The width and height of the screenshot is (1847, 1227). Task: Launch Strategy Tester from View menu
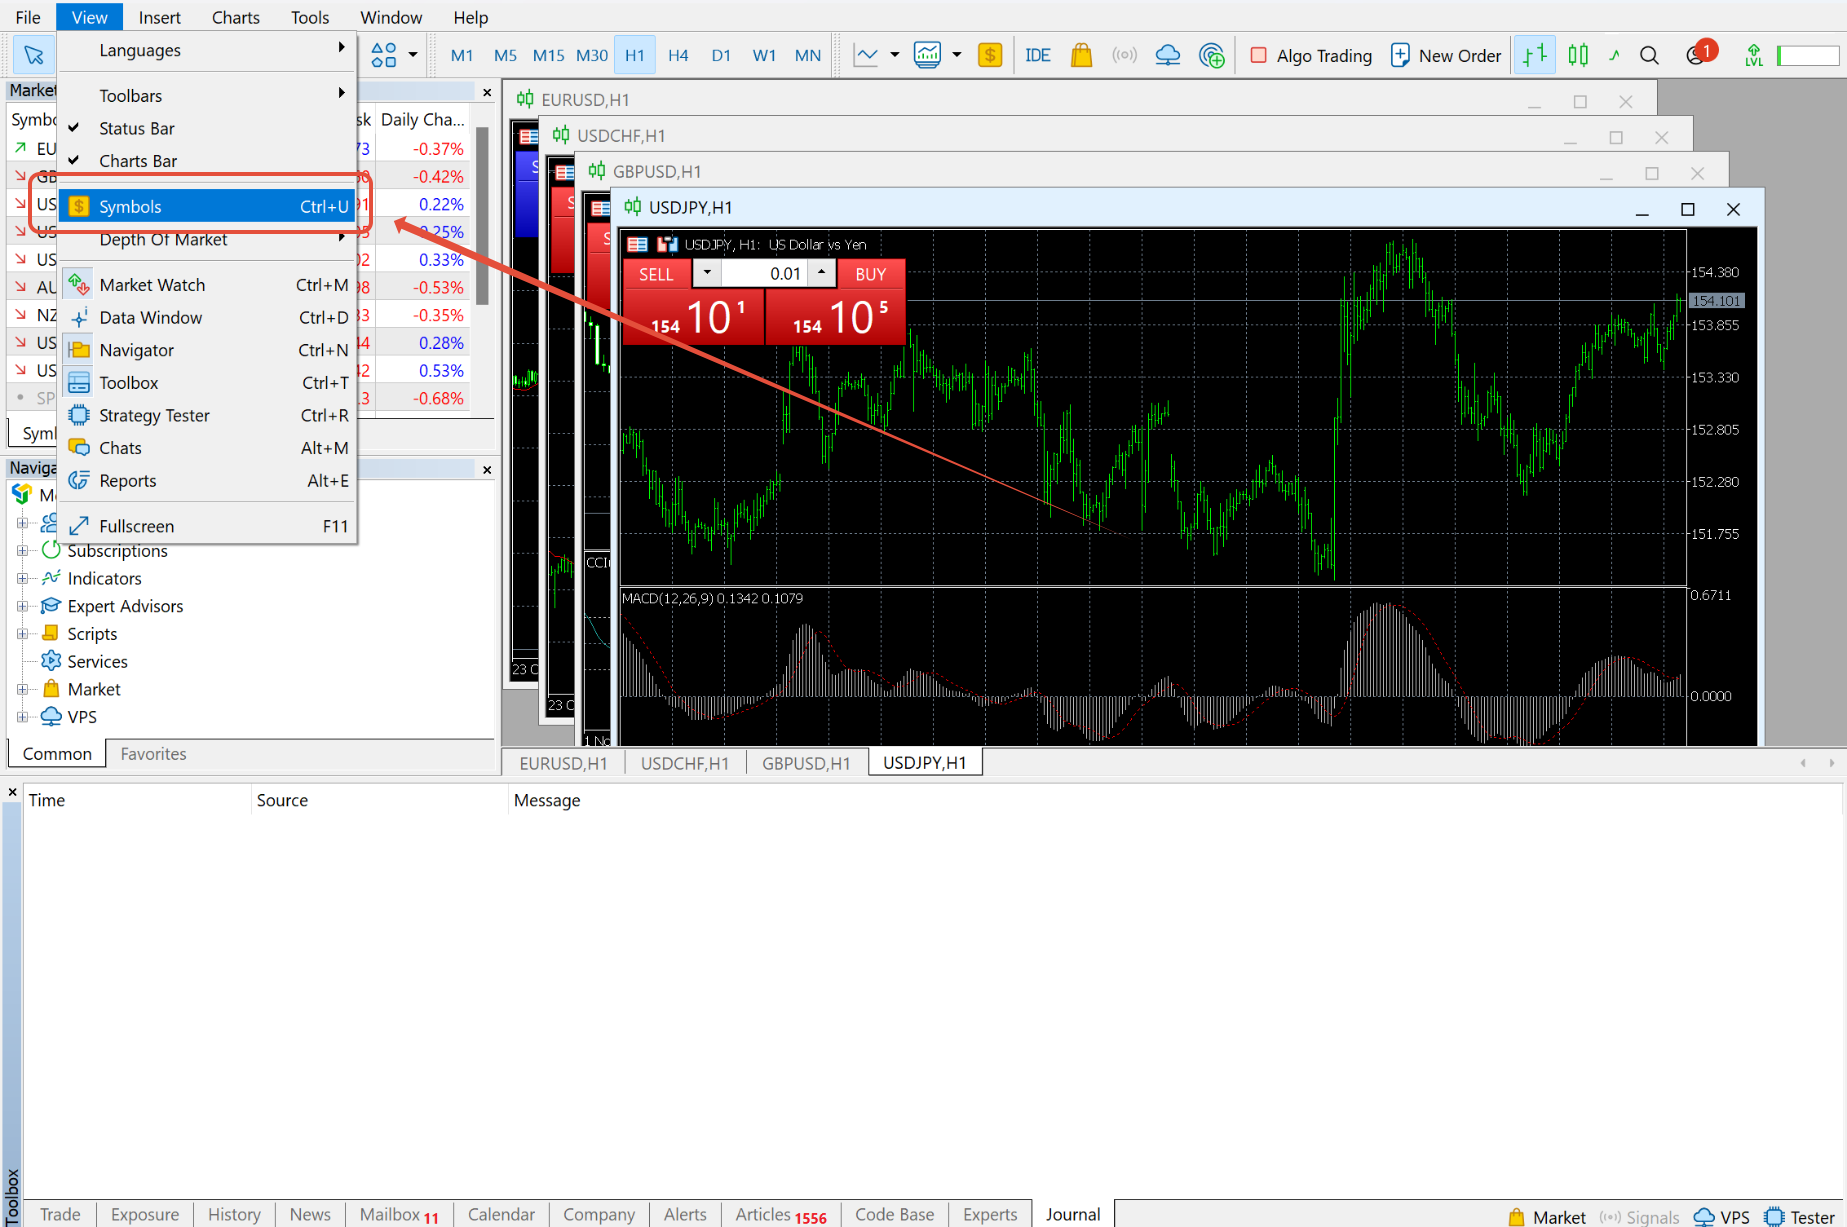208,416
